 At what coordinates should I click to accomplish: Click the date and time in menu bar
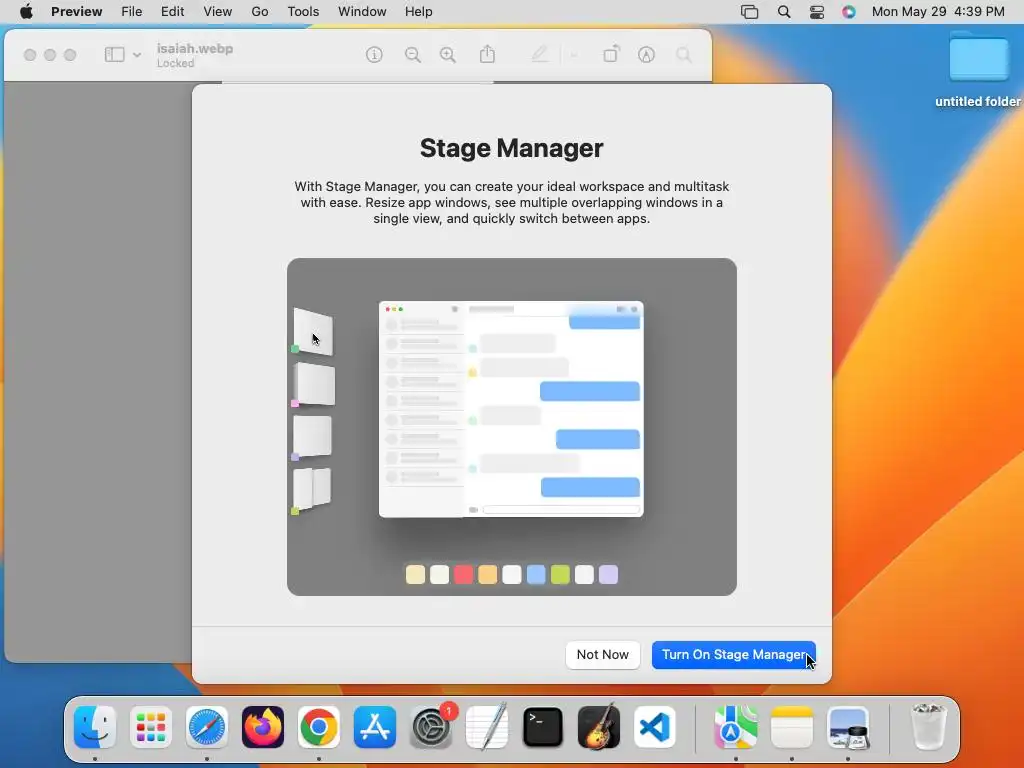click(938, 12)
